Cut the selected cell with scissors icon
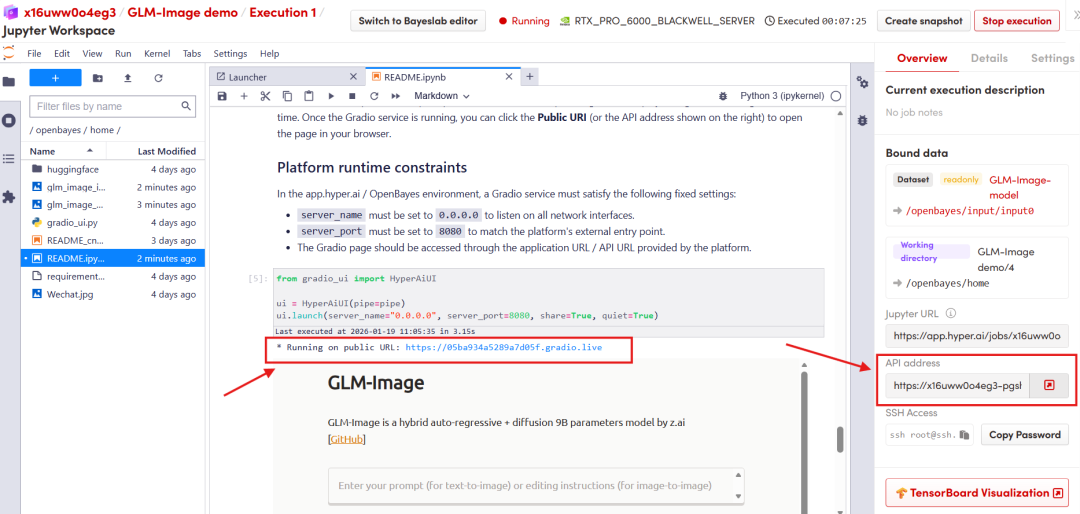This screenshot has width=1080, height=514. coord(265,96)
